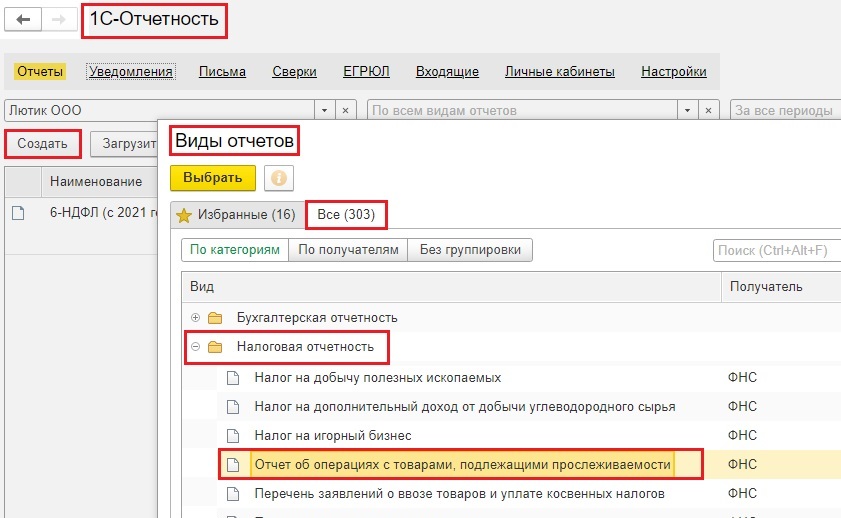Click the Лютик ООО organization field
The width and height of the screenshot is (841, 518).
pos(159,110)
